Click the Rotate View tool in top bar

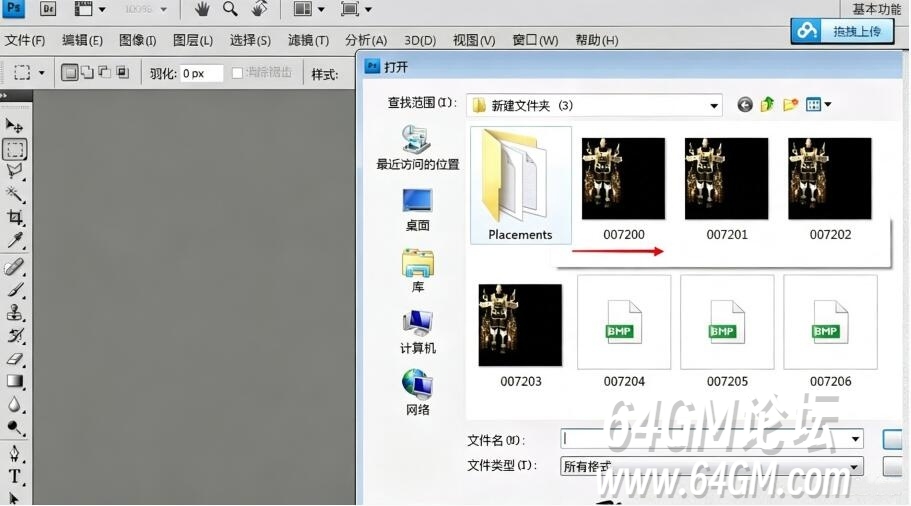coord(259,9)
